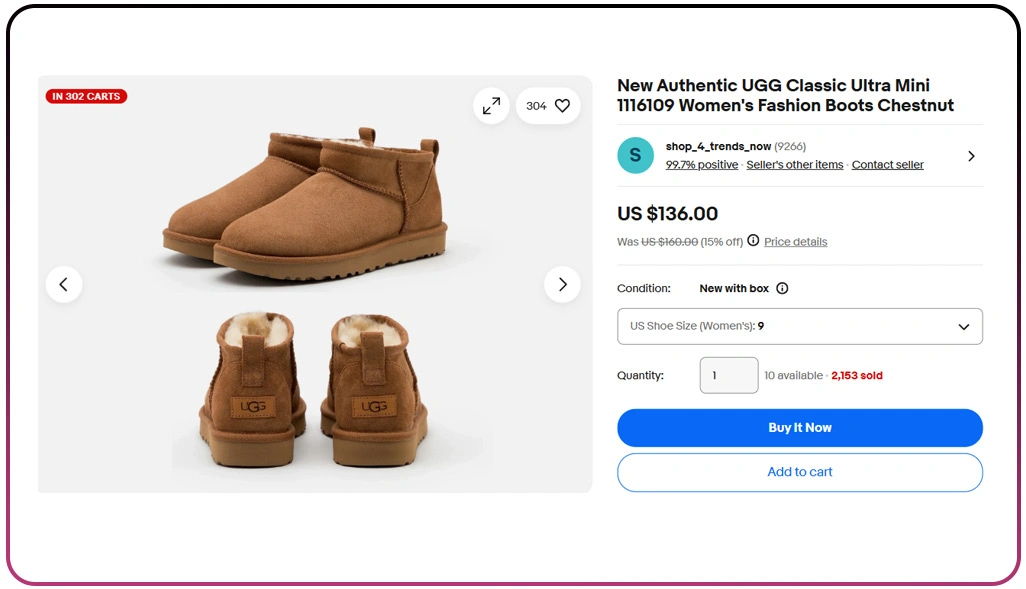The height and width of the screenshot is (589, 1026).
Task: Click the Add to cart button
Action: 800,472
